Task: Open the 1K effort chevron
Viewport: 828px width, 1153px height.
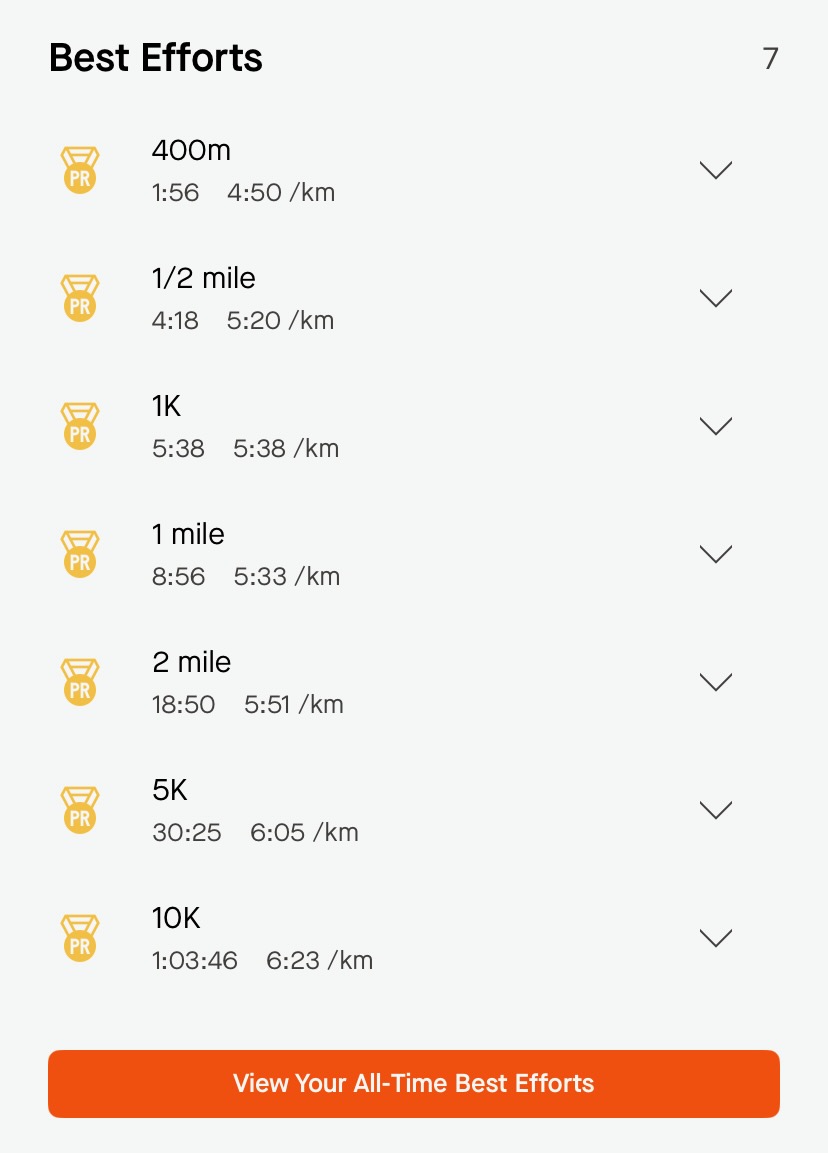Action: coord(715,426)
